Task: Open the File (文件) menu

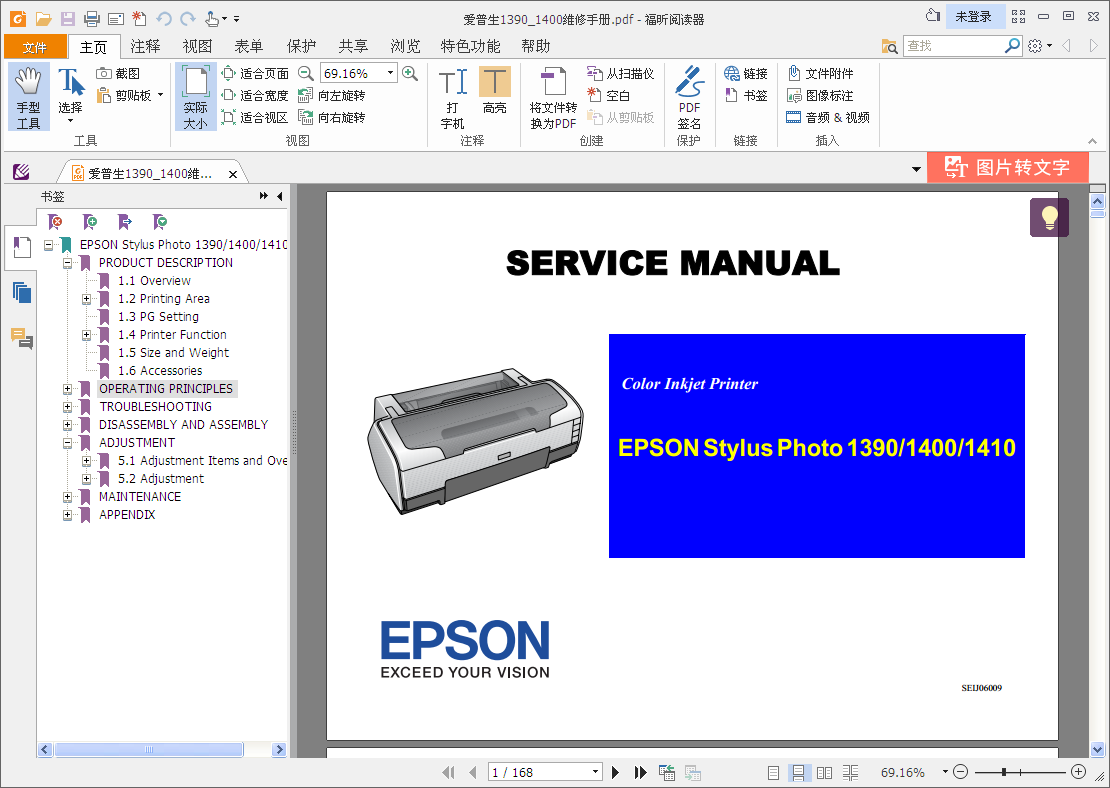Action: coord(35,47)
